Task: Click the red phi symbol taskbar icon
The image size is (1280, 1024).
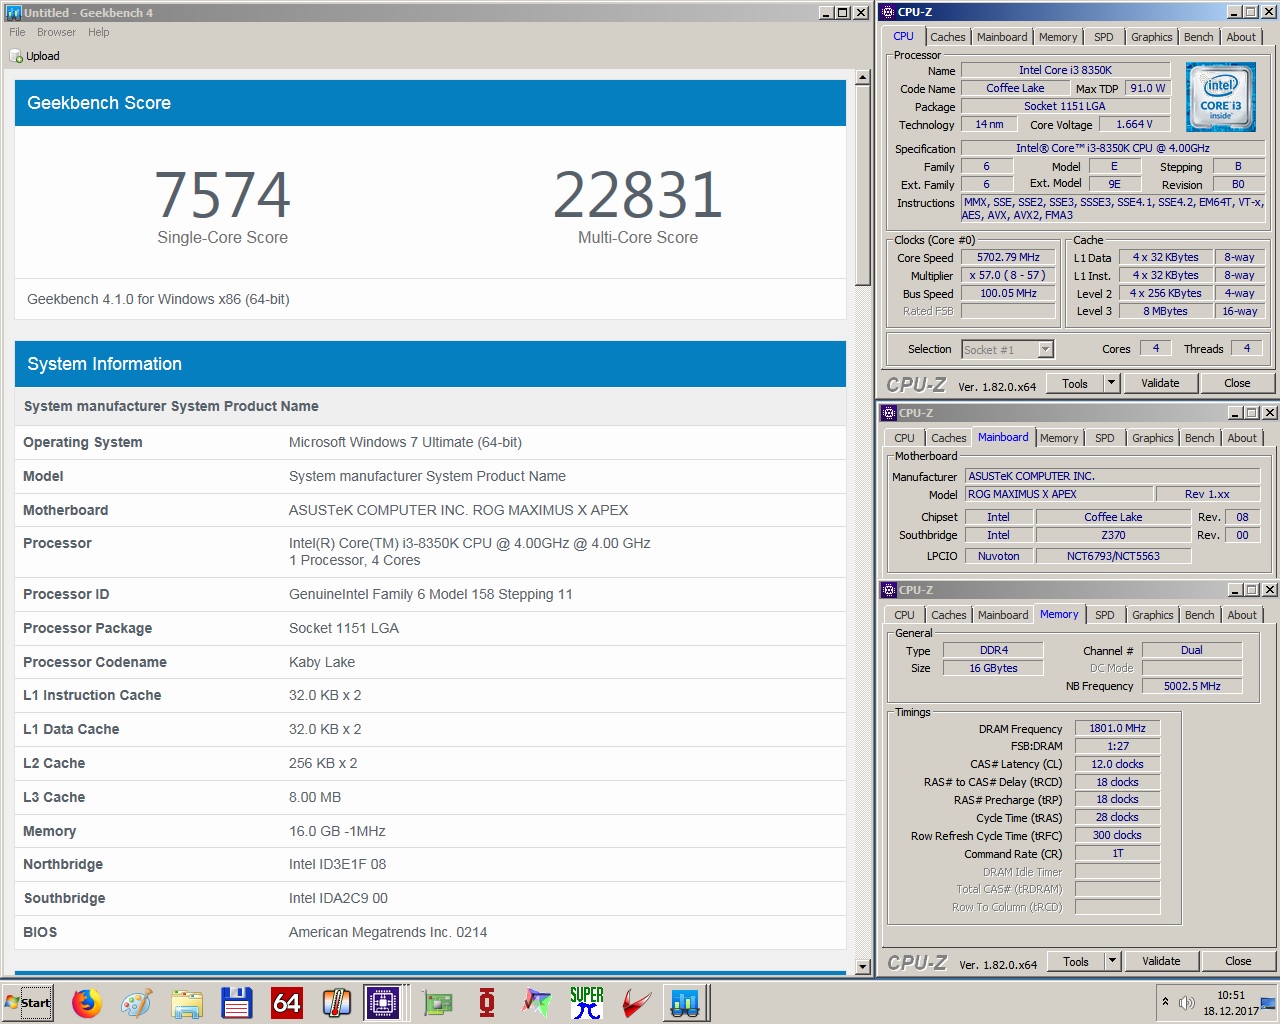Action: pos(487,1002)
